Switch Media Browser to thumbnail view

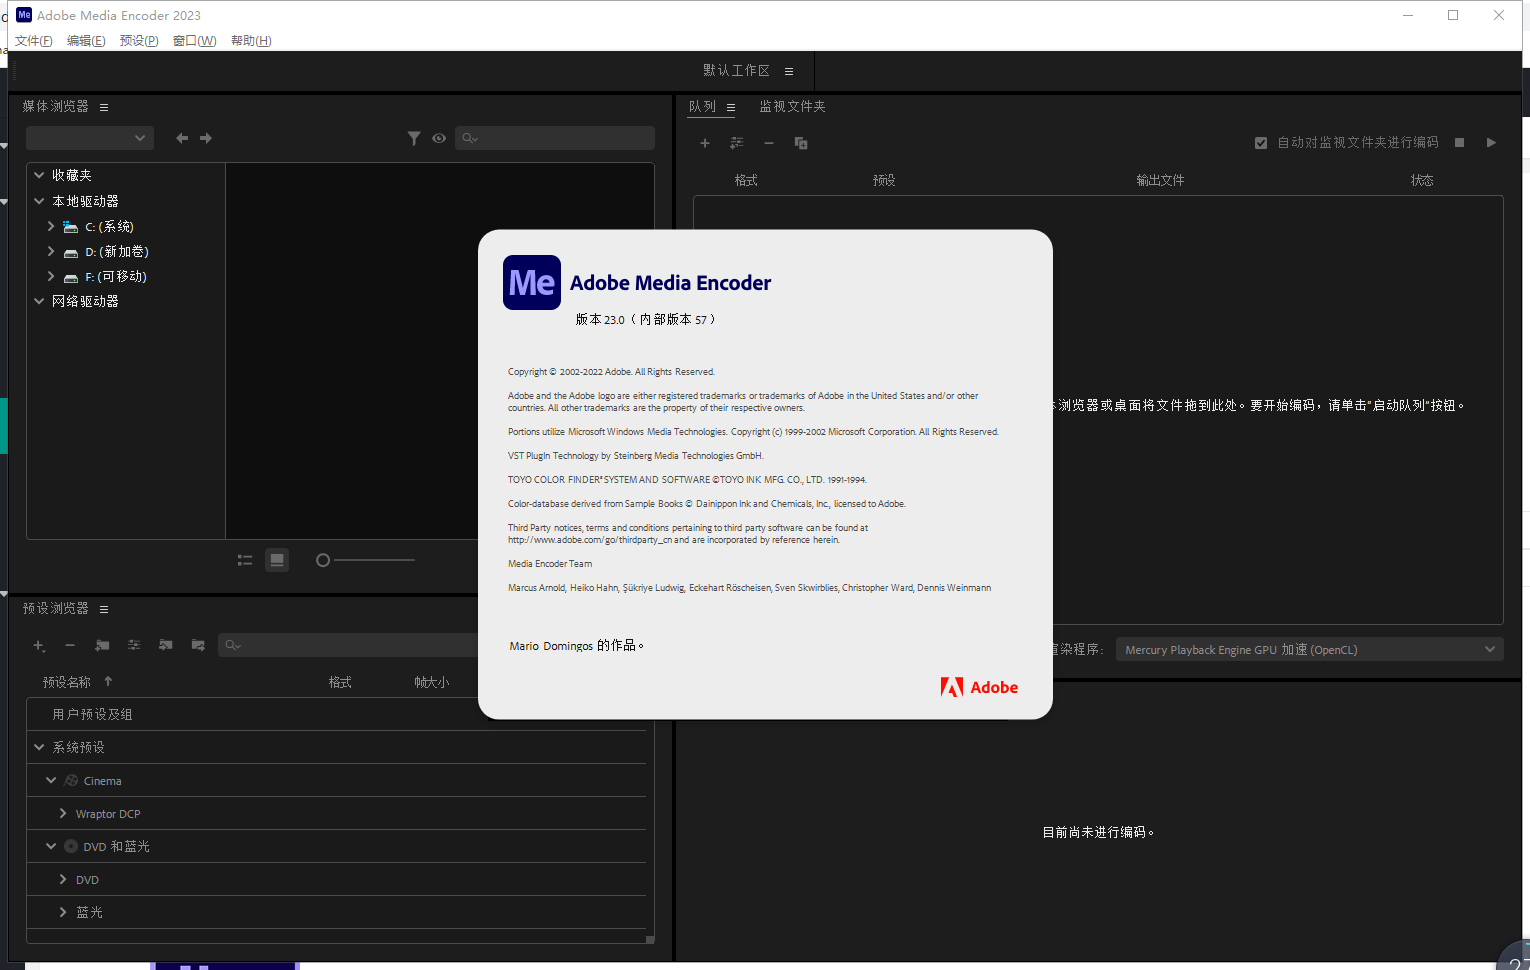(277, 560)
